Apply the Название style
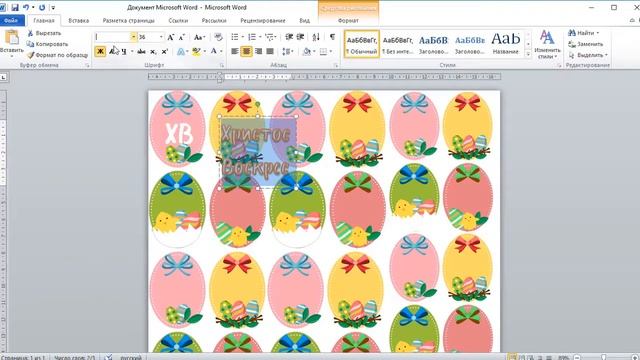 [x=506, y=44]
